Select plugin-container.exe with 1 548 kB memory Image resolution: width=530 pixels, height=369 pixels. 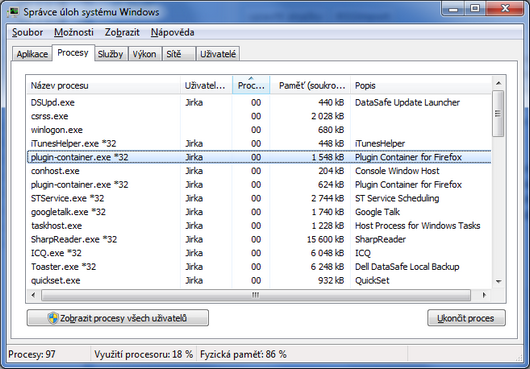pos(259,157)
